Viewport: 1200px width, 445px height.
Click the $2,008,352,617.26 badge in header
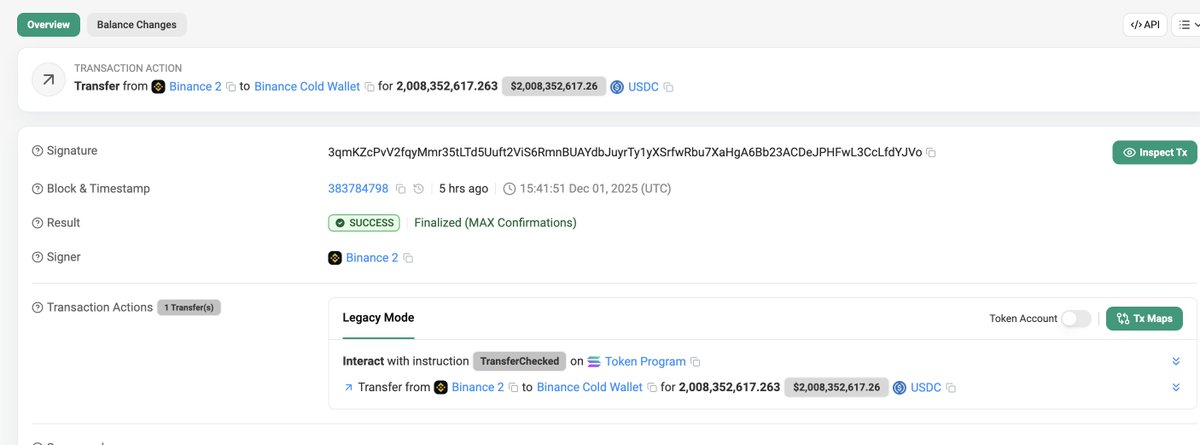coord(554,87)
